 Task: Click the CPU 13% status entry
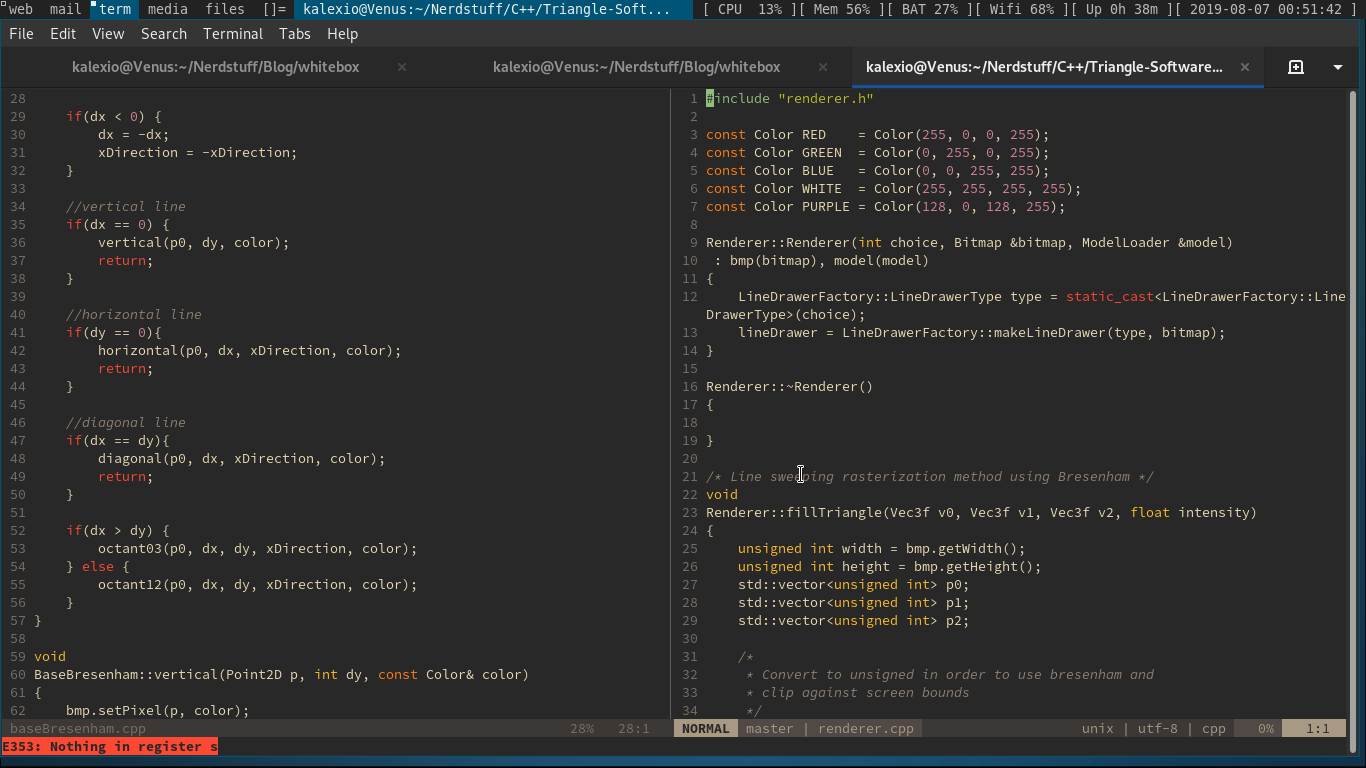tap(748, 9)
